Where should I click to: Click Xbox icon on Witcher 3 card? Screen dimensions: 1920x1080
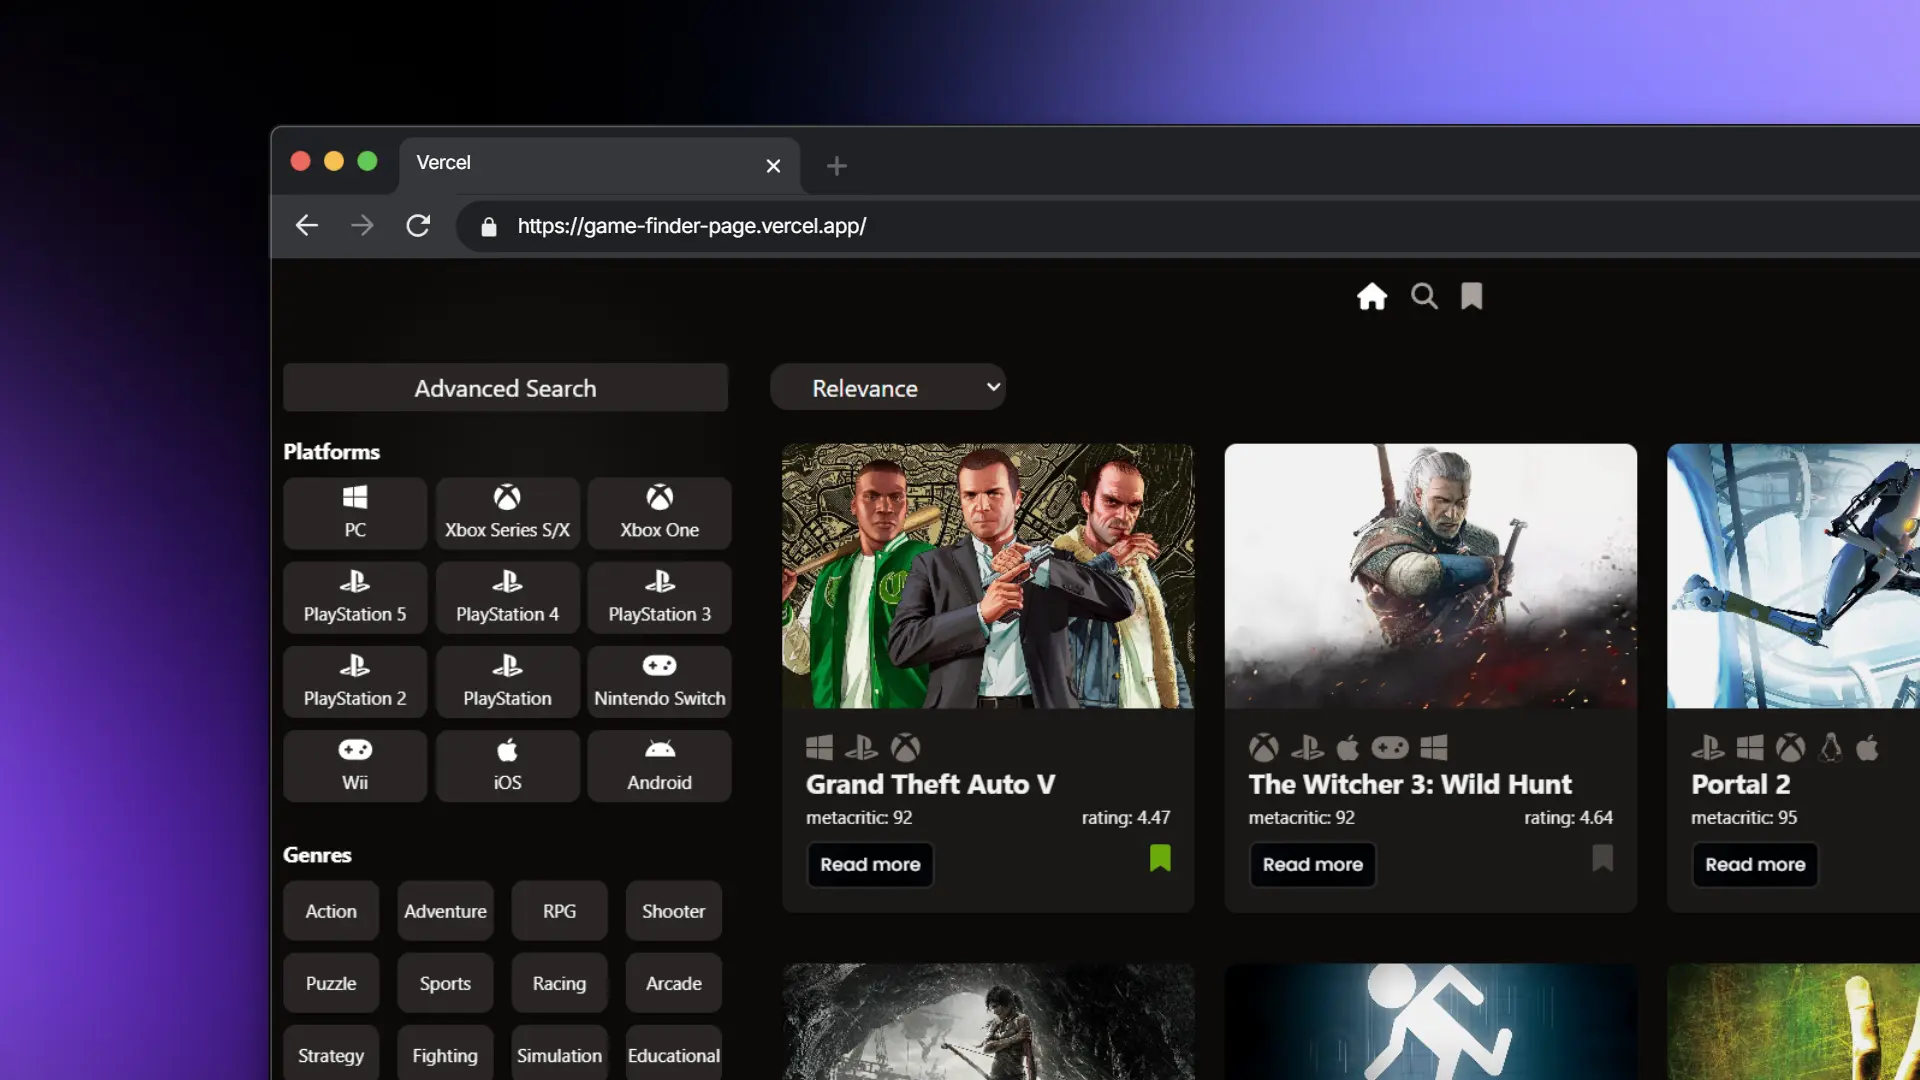click(1264, 747)
